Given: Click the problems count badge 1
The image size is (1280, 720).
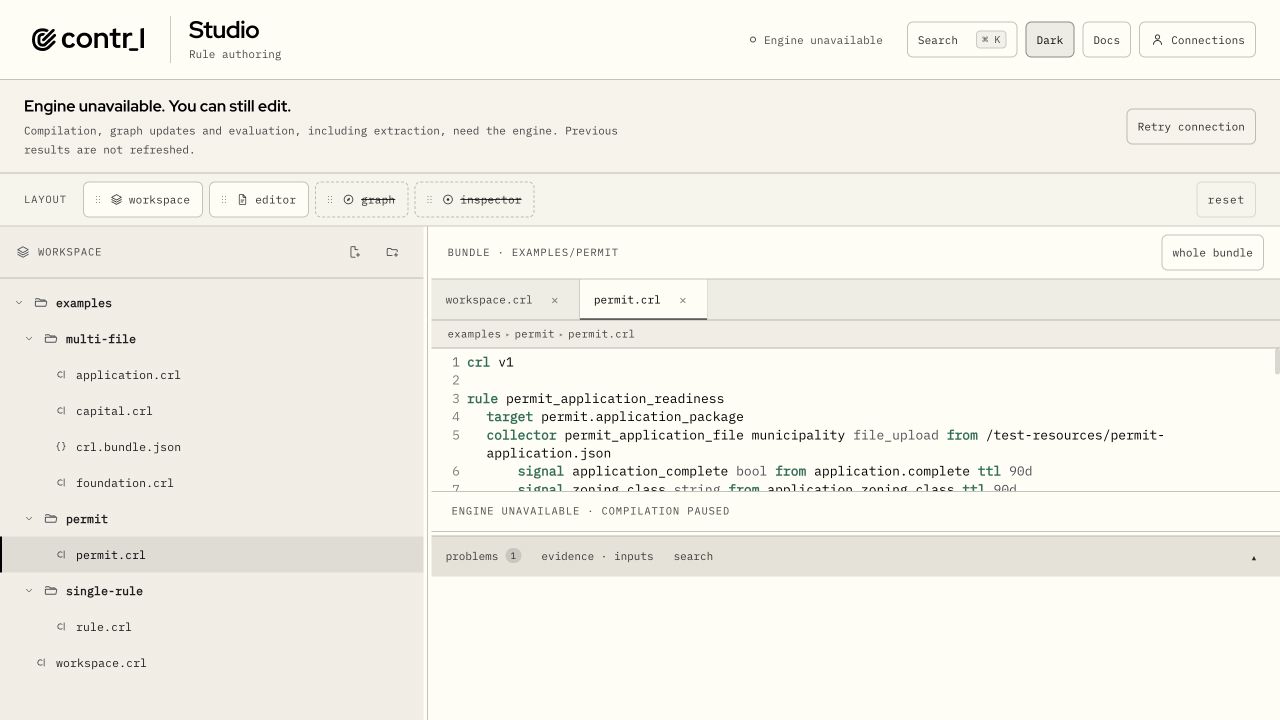Looking at the screenshot, I should click(513, 556).
